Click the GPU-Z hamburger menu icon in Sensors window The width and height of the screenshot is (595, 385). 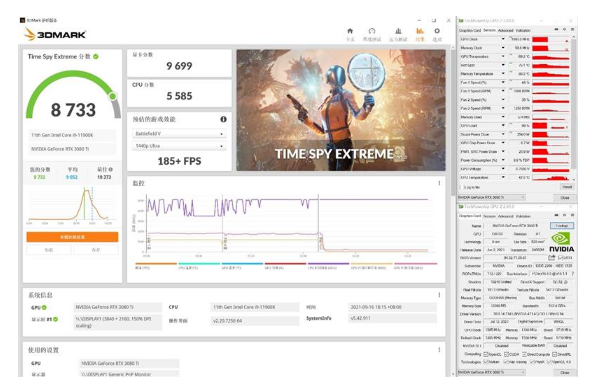(572, 30)
